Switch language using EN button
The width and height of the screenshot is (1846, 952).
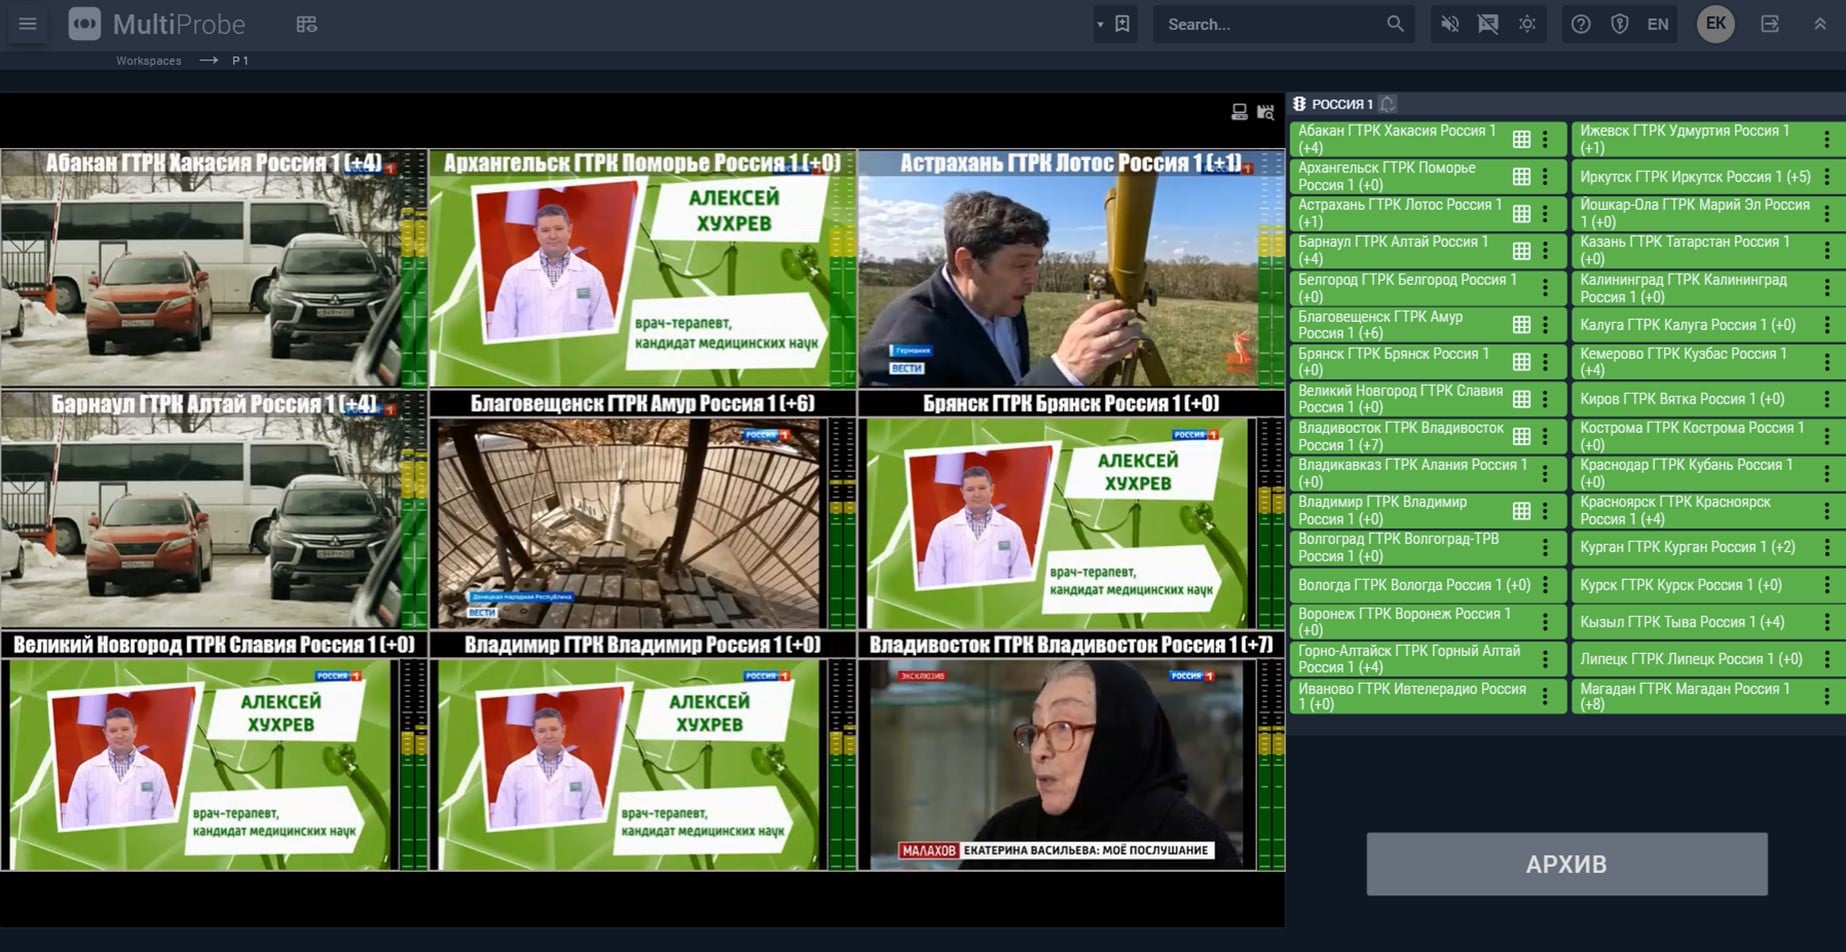click(x=1658, y=24)
